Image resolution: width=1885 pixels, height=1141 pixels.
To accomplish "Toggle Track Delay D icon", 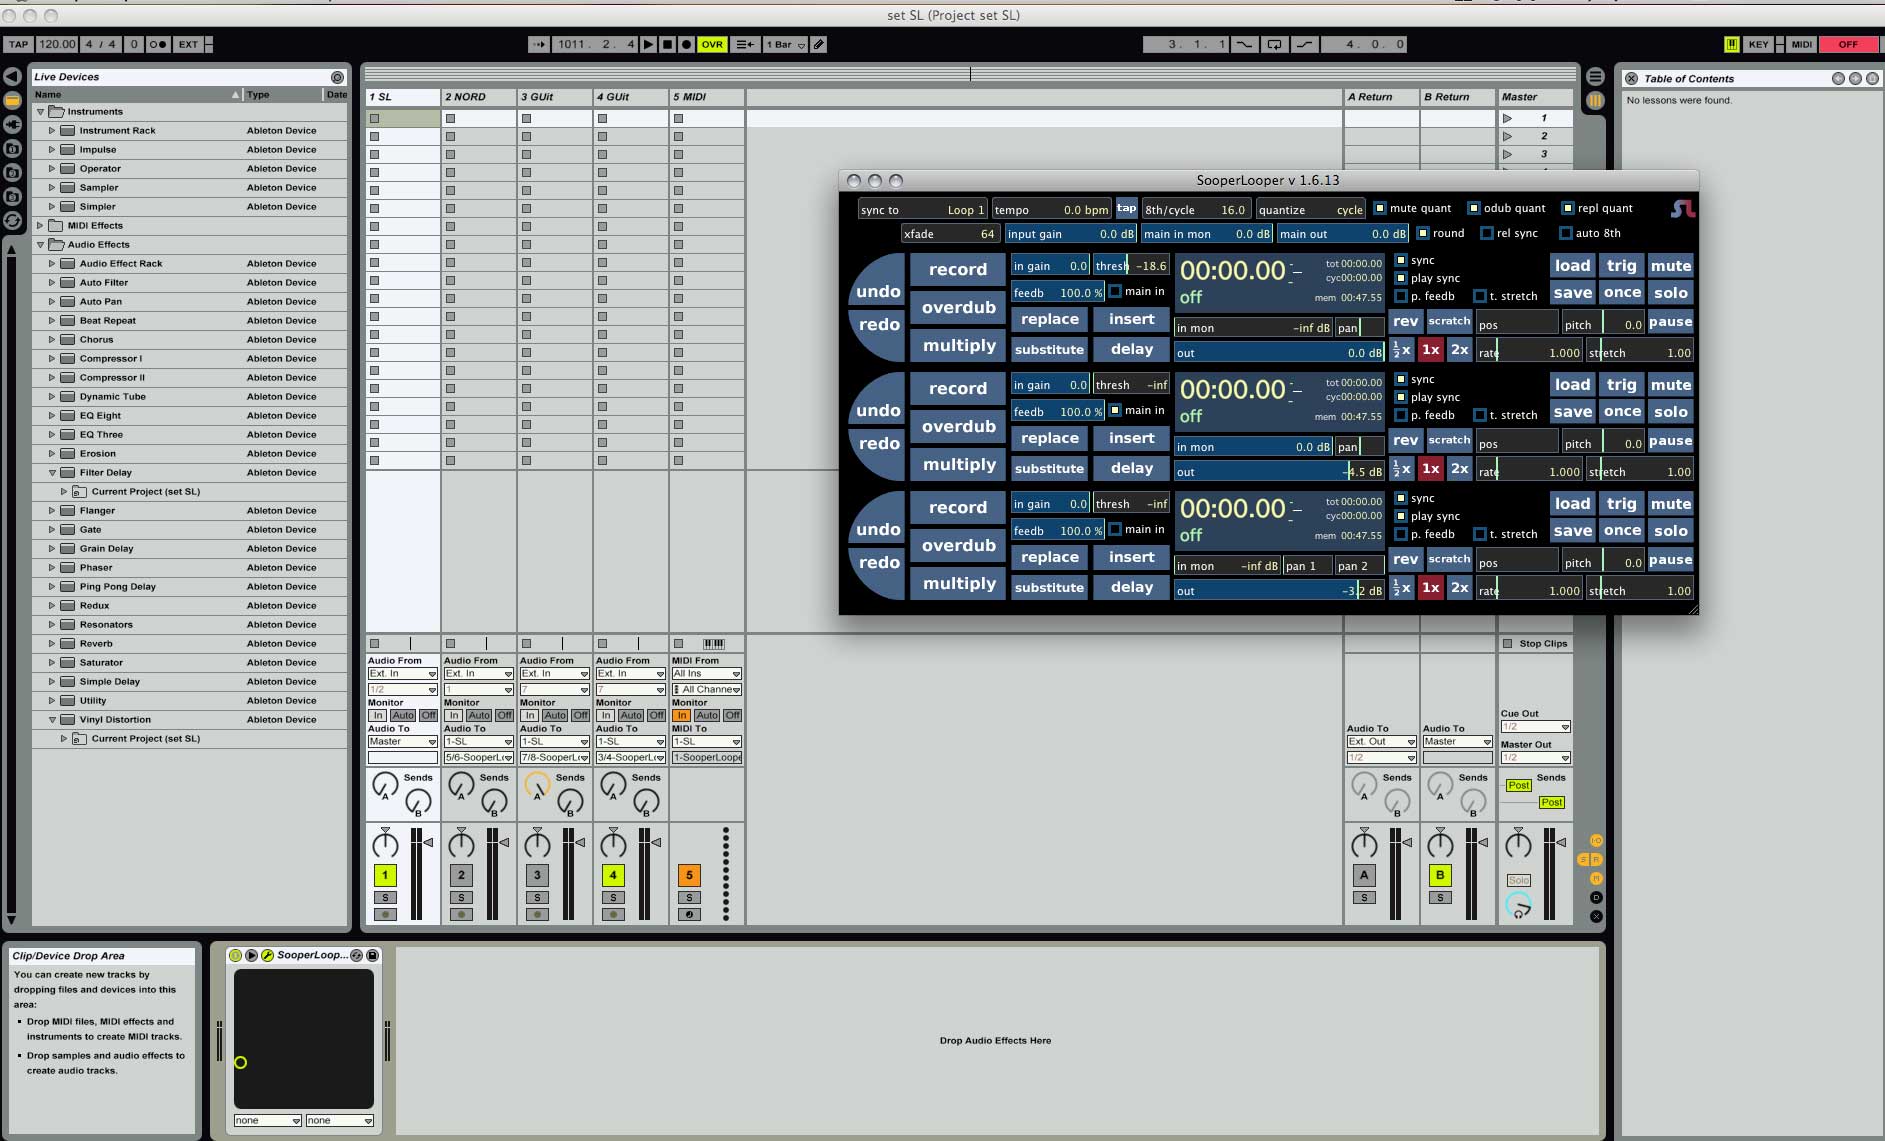I will point(1596,898).
